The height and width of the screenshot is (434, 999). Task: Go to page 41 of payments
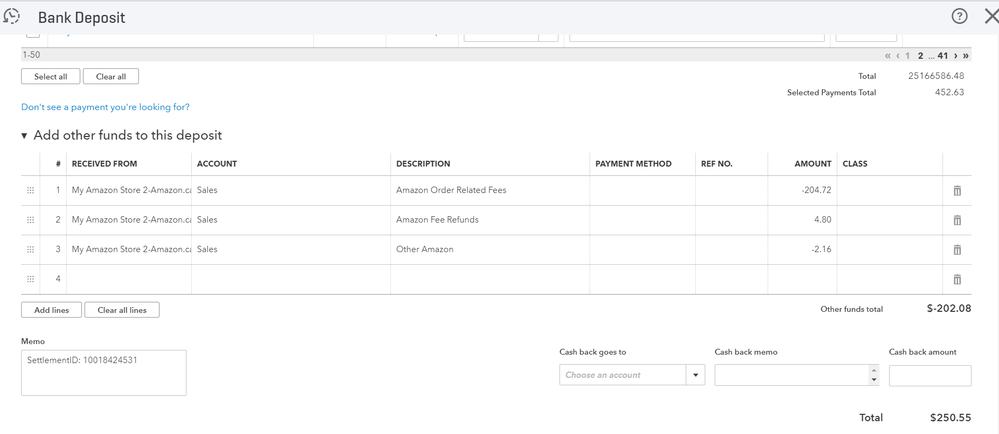pyautogui.click(x=942, y=56)
